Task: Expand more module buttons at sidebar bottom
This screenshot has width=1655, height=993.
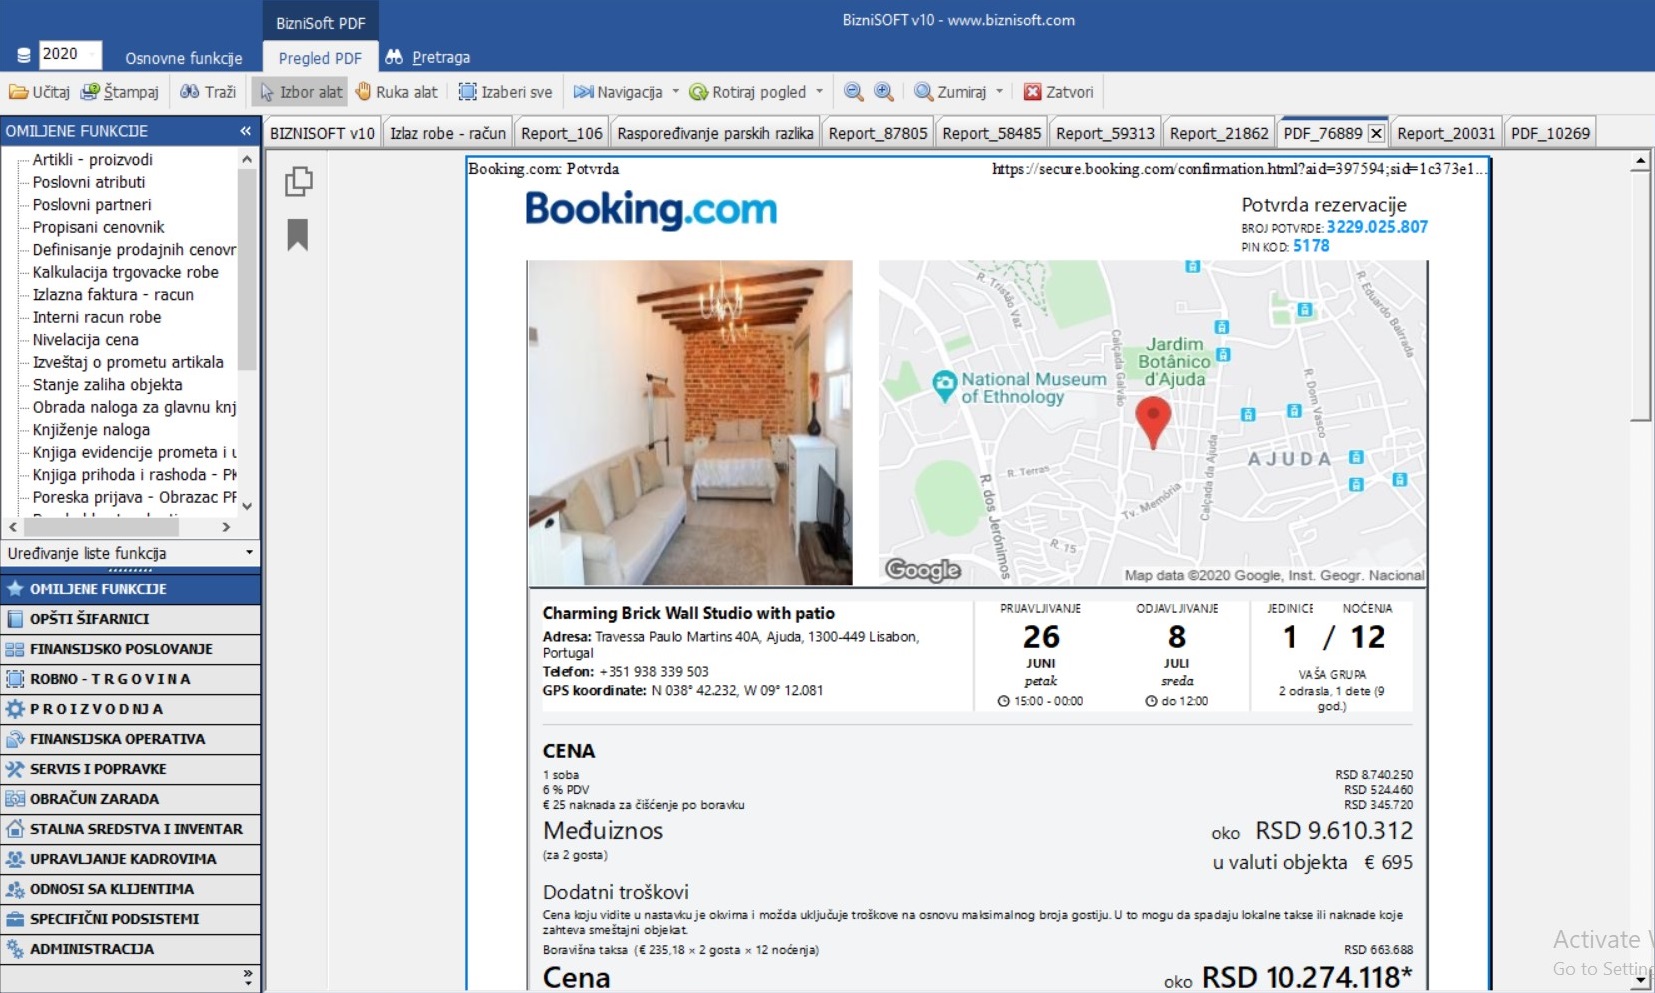Action: click(248, 976)
